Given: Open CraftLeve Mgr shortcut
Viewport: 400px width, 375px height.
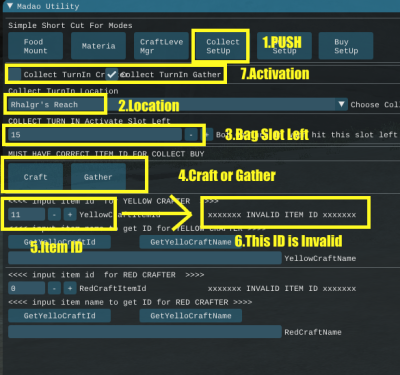Looking at the screenshot, I should [x=161, y=46].
